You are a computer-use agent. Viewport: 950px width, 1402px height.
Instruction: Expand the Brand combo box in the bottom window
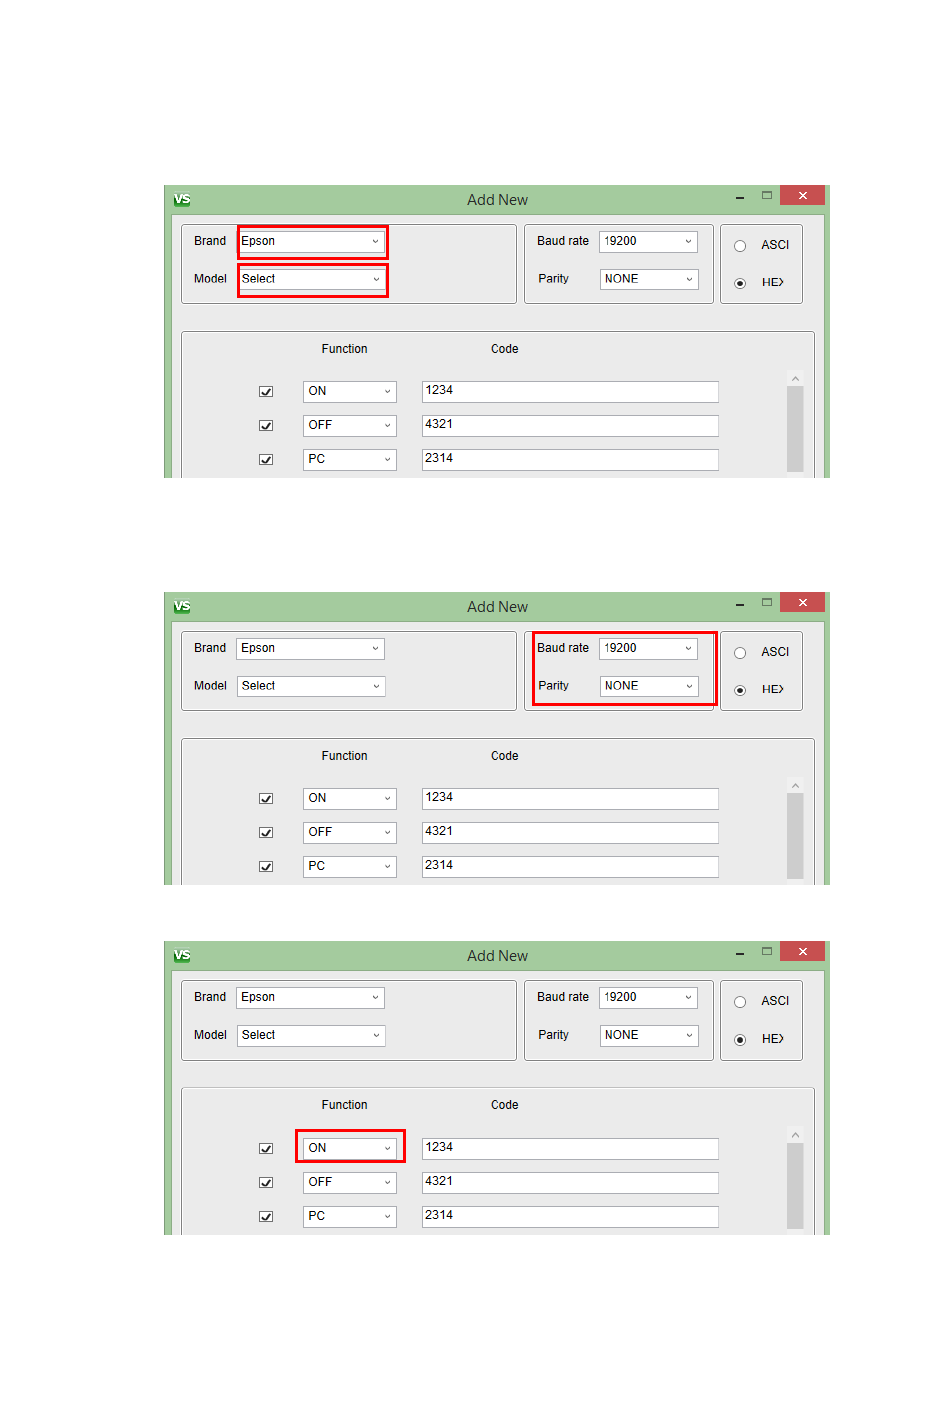click(311, 997)
